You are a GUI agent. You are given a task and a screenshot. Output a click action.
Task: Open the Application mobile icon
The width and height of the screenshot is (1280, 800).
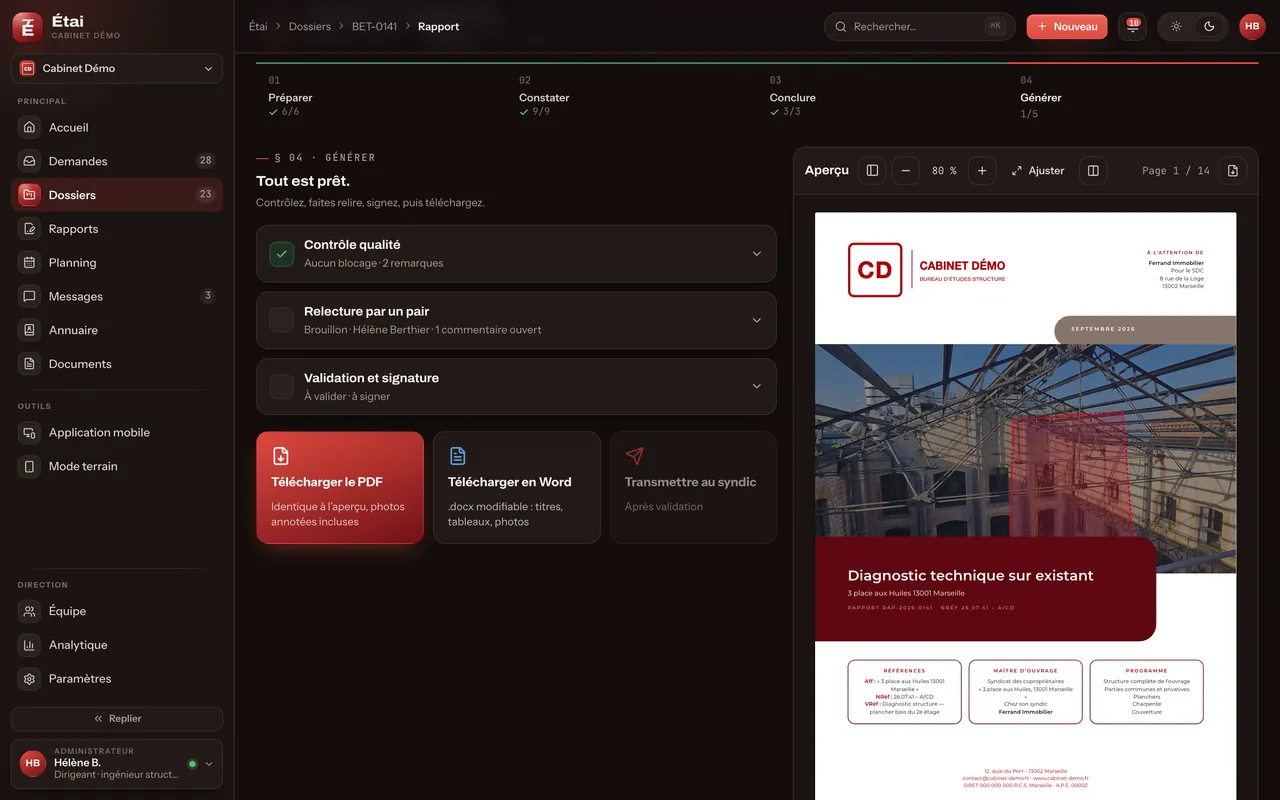pos(30,433)
